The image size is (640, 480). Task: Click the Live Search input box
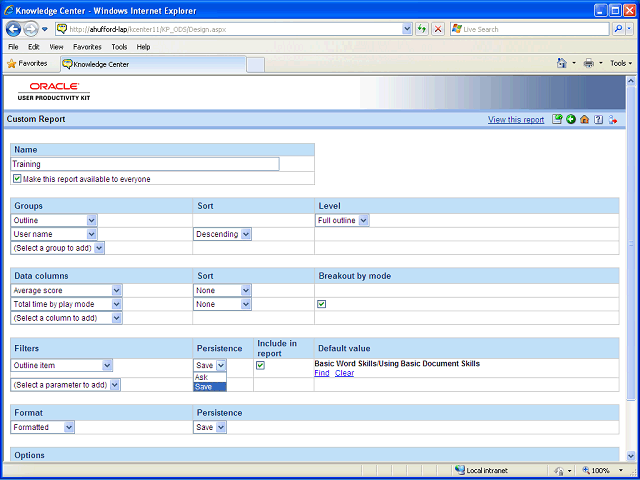click(530, 29)
